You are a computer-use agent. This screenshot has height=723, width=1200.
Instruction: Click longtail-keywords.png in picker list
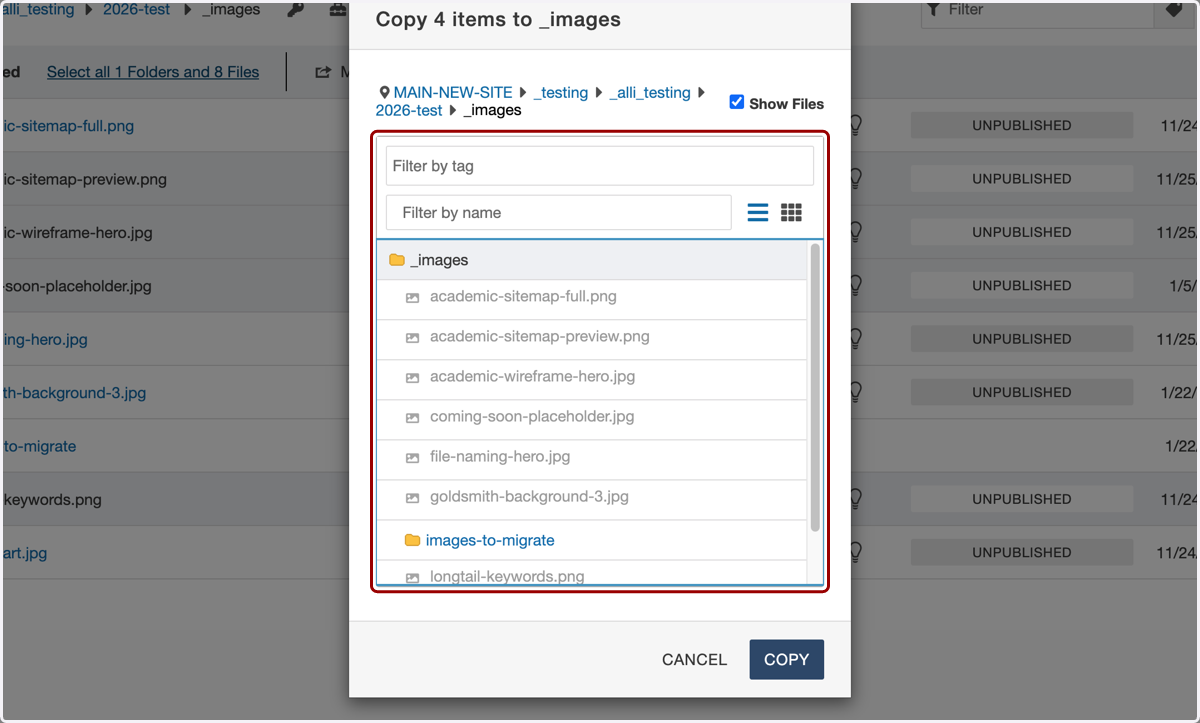tap(507, 576)
